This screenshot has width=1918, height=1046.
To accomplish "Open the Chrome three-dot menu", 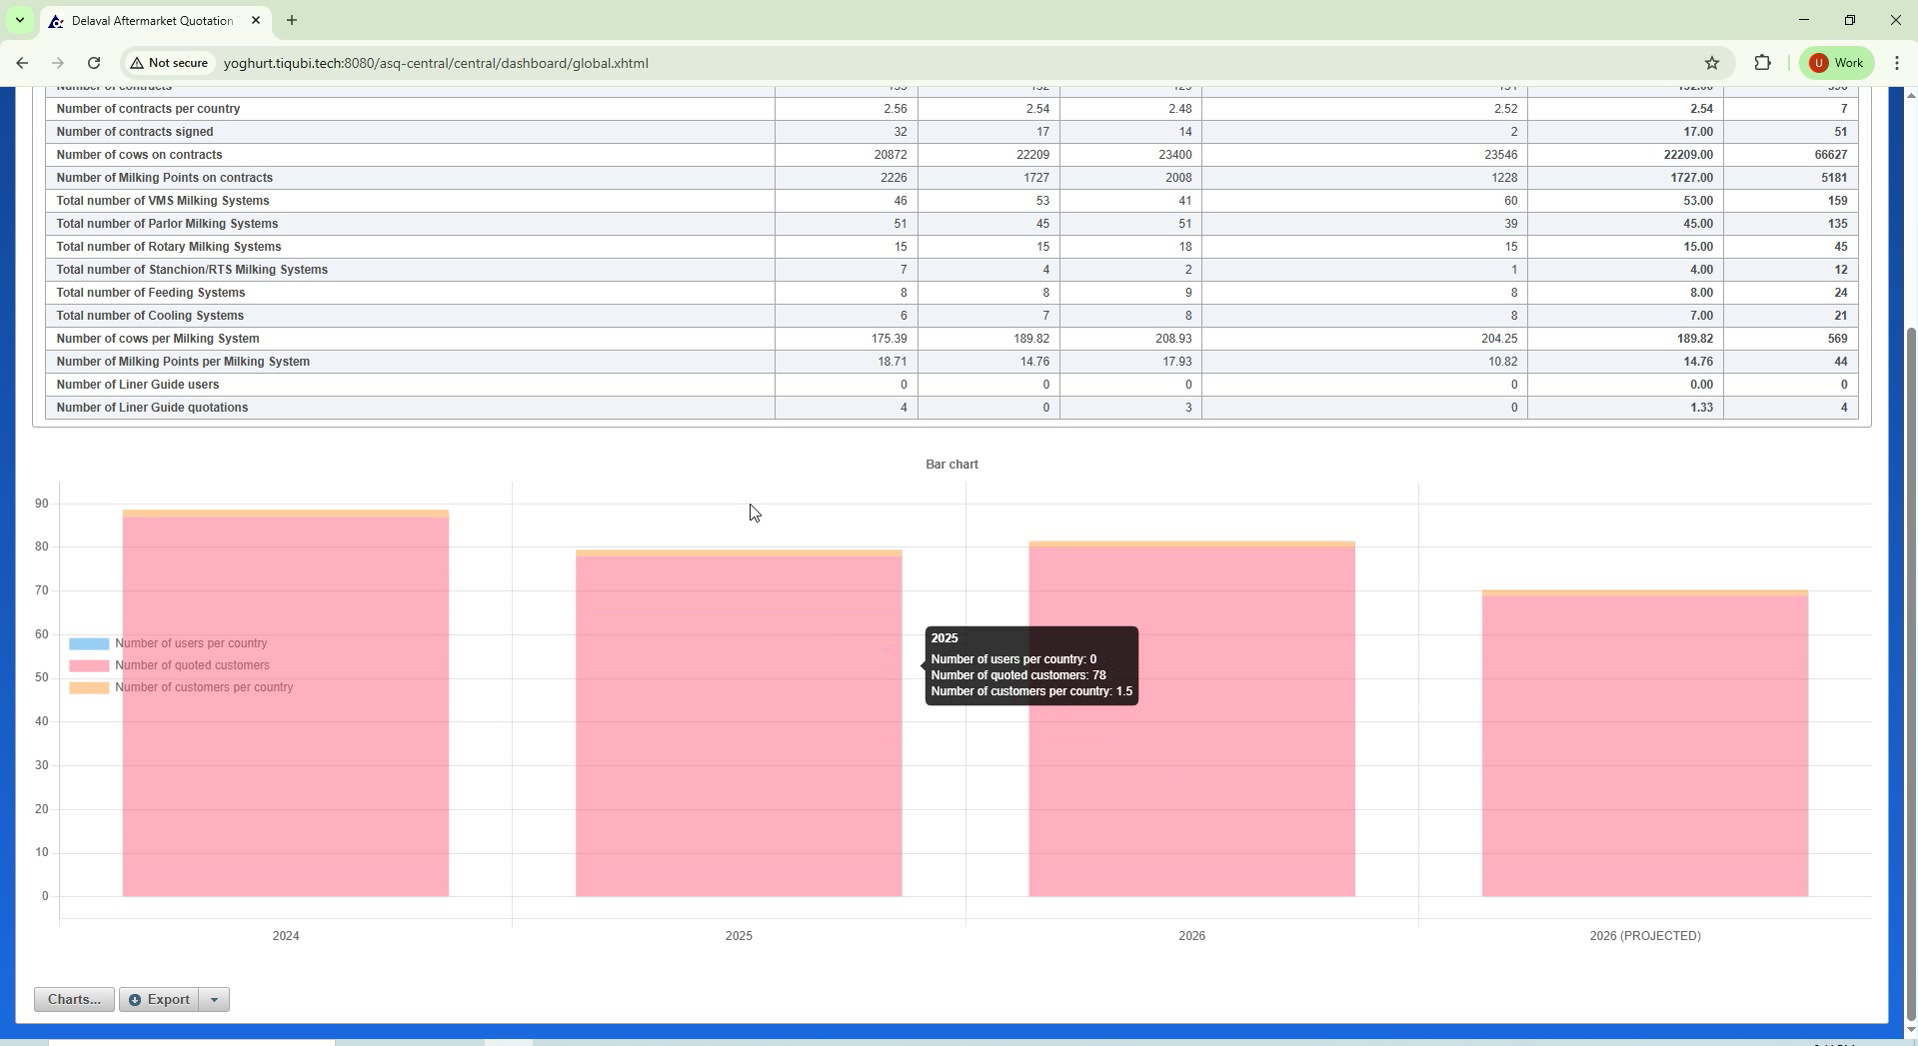I will coord(1897,63).
